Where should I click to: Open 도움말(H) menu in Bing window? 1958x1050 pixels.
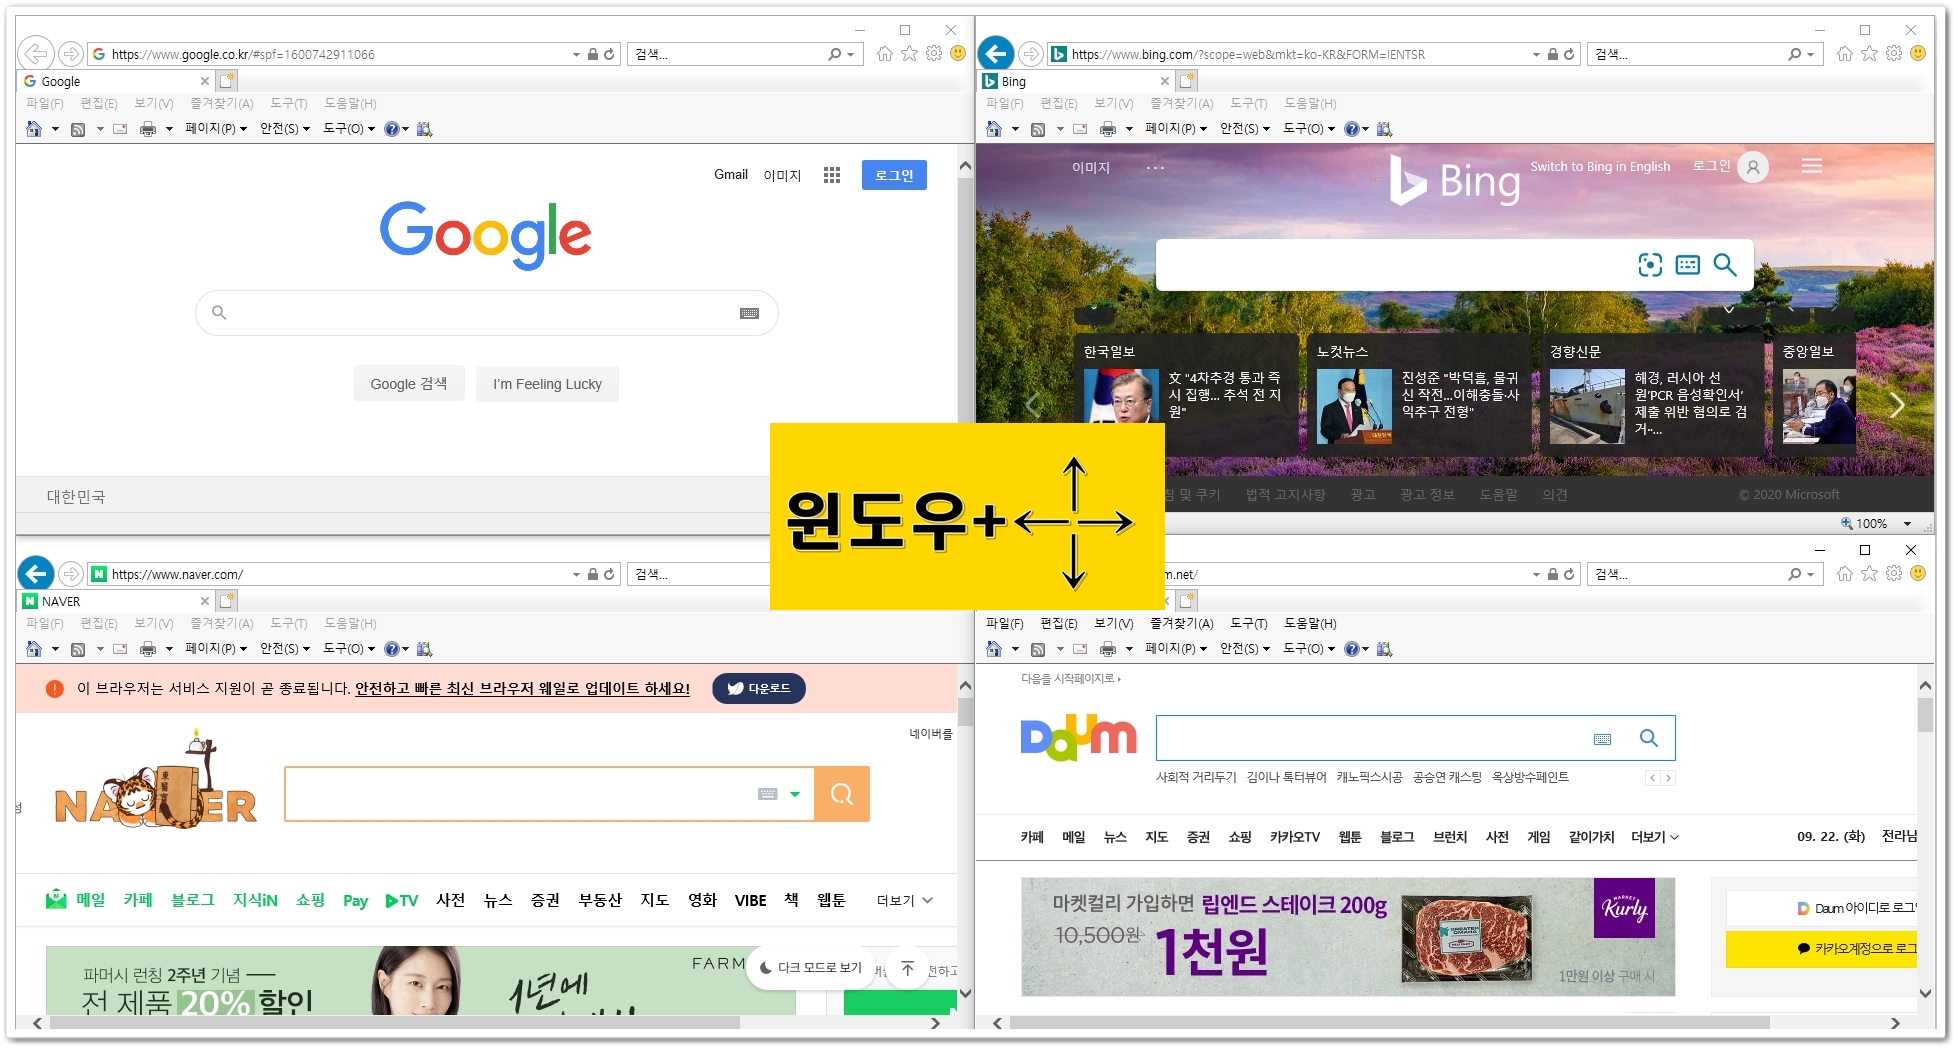(1310, 103)
